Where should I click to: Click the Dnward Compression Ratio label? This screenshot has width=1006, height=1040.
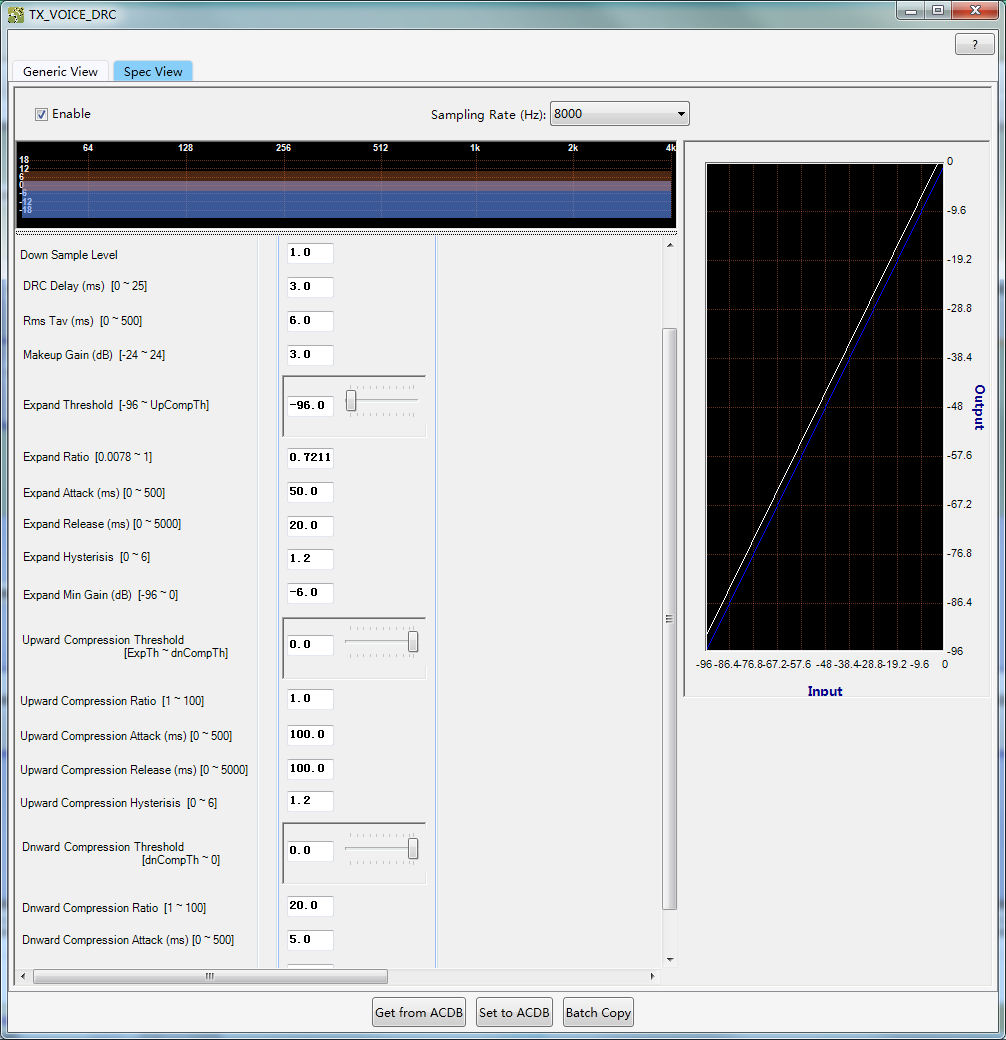(114, 908)
